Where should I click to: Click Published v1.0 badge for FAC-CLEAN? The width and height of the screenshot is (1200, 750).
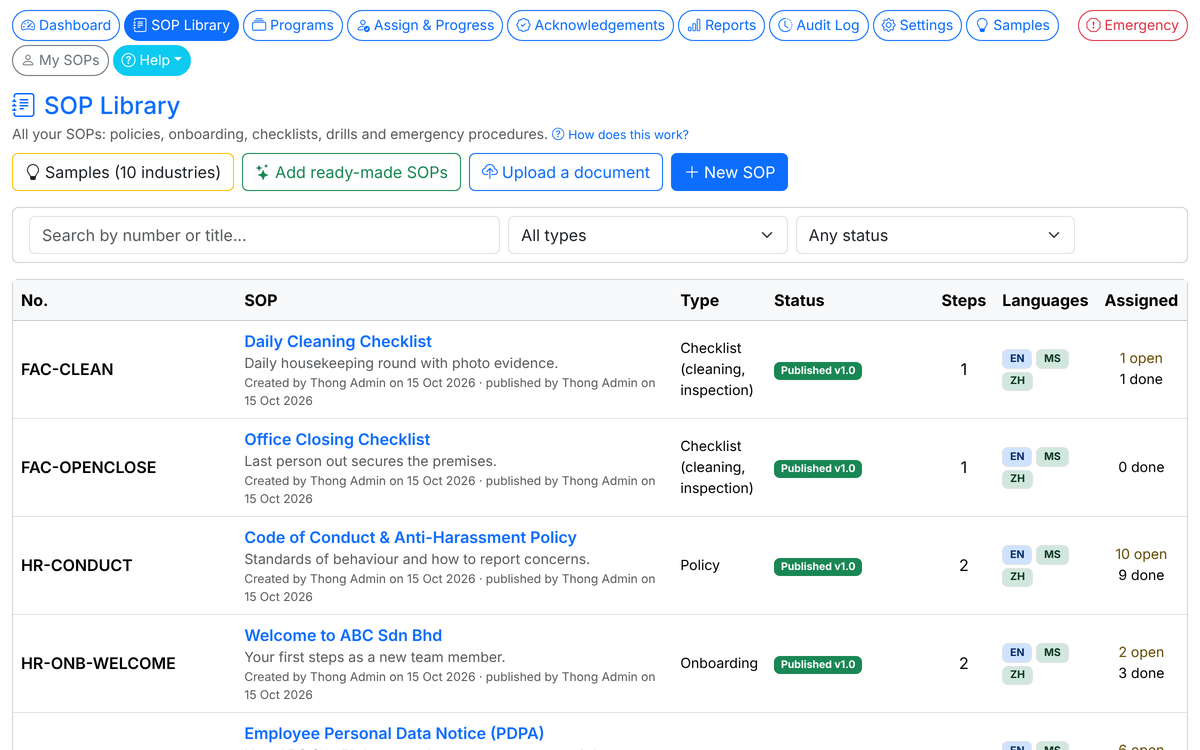(818, 370)
